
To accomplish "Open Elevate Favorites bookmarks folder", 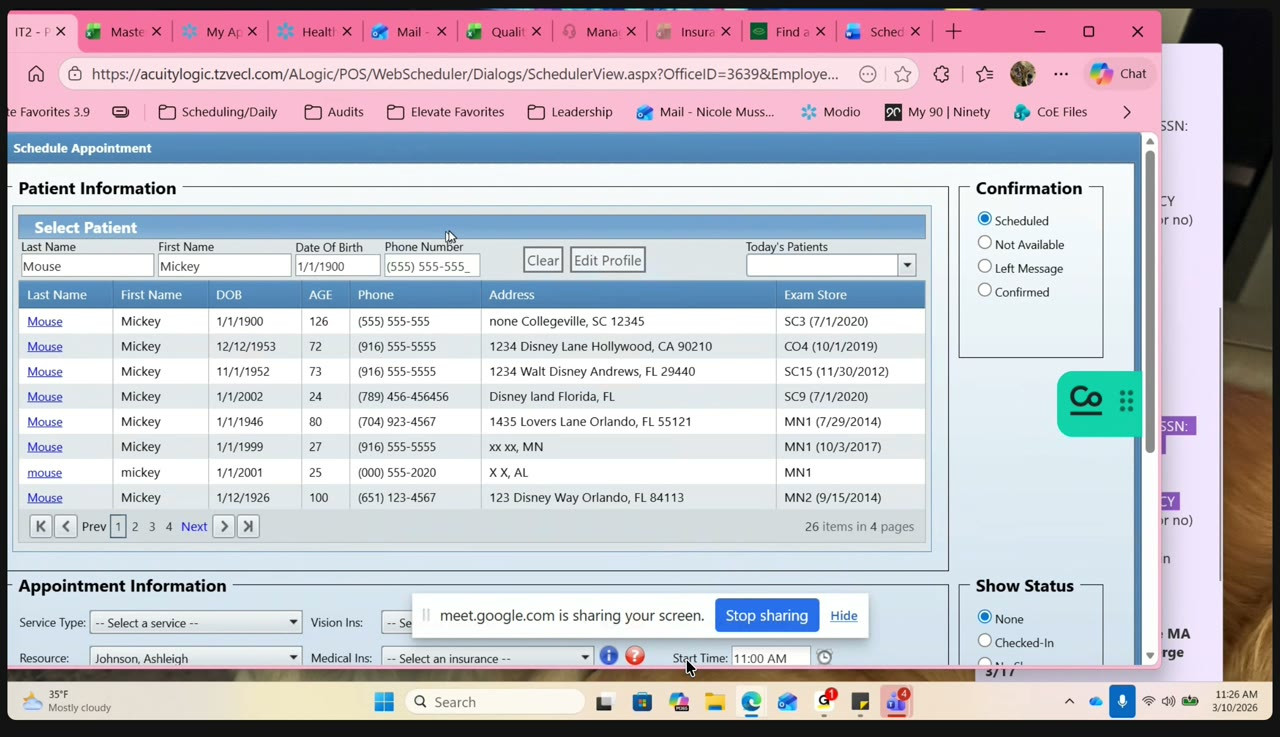I will [x=445, y=112].
